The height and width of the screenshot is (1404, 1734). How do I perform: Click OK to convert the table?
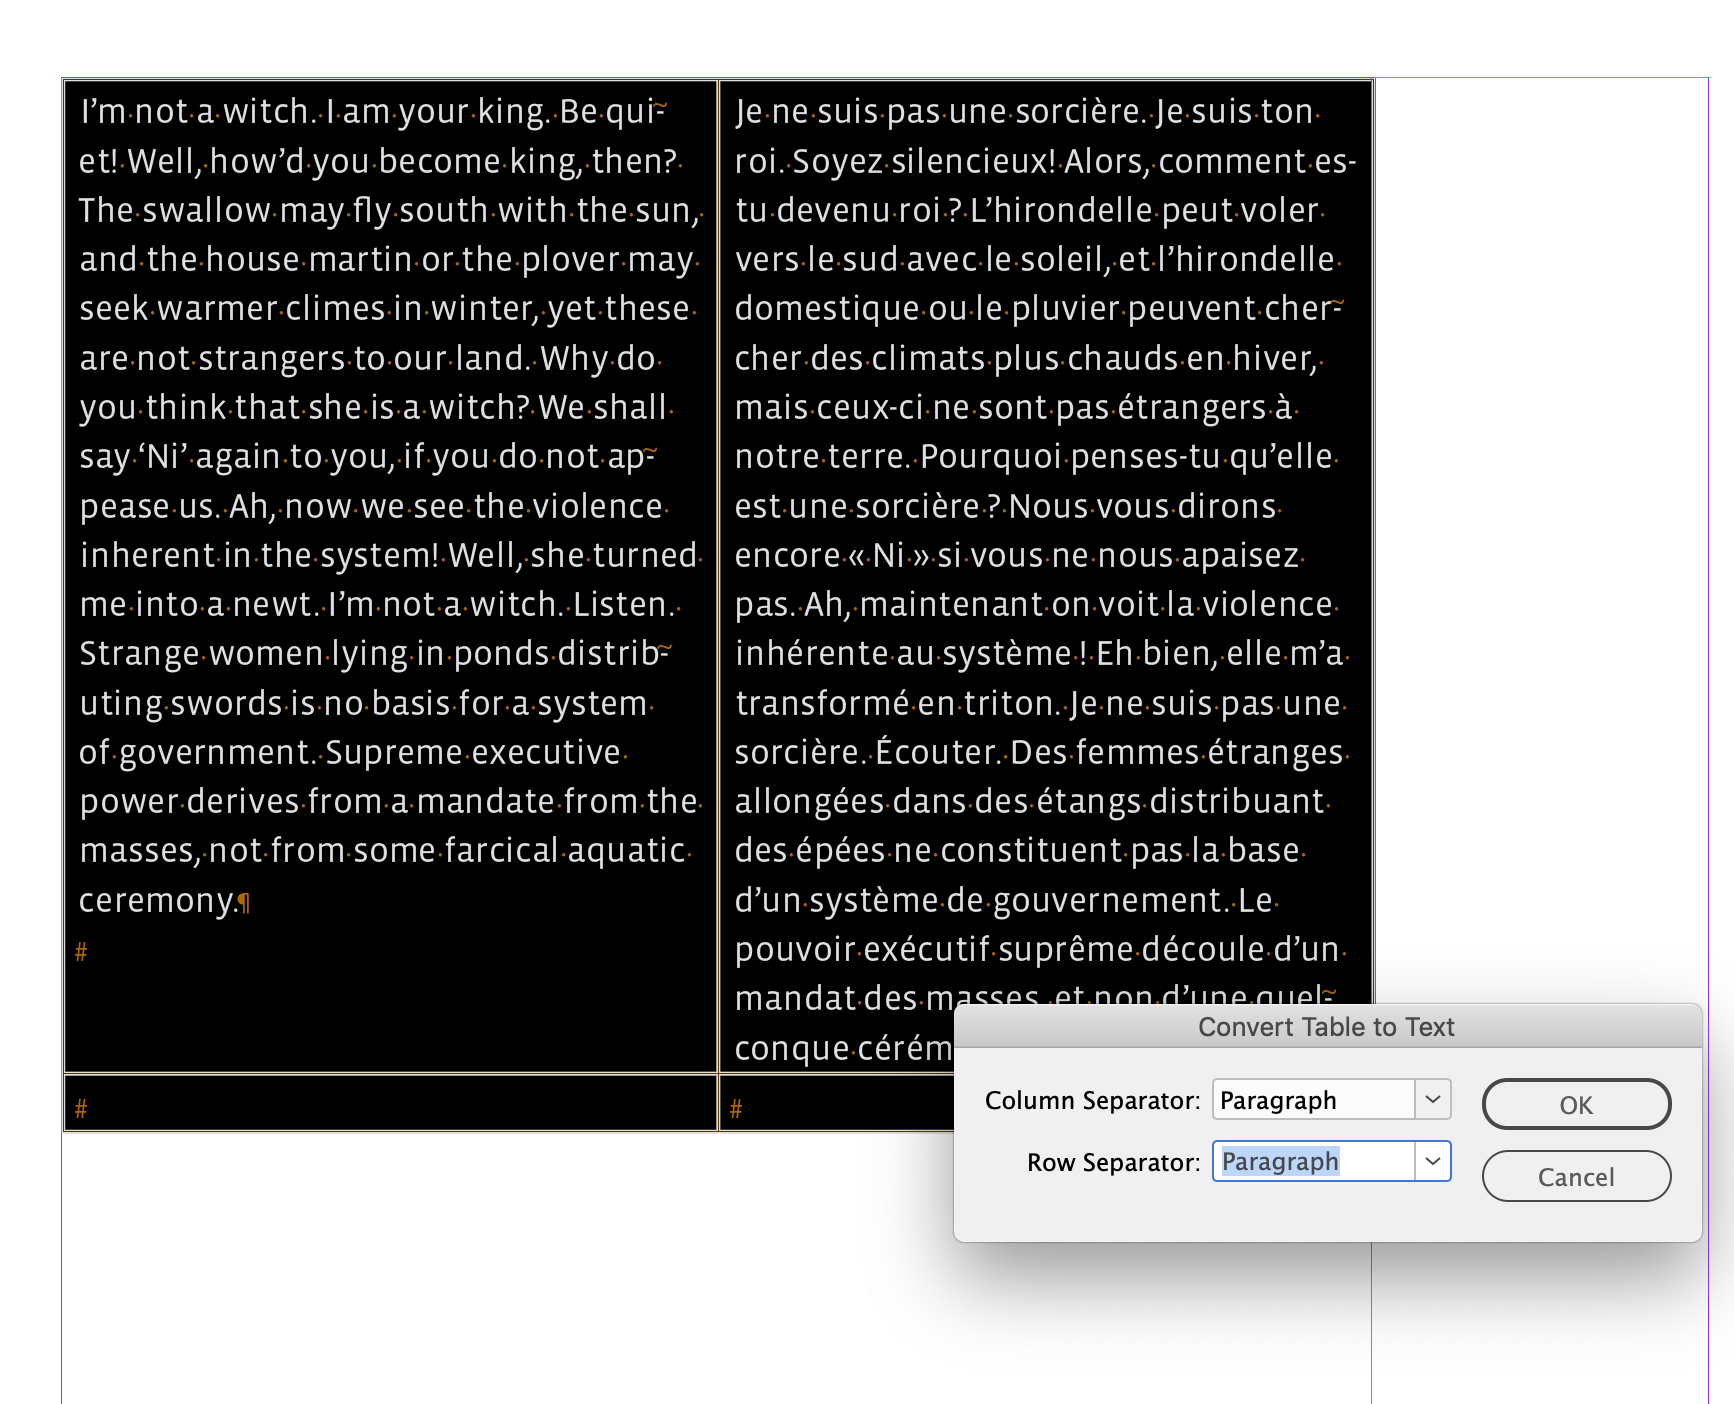tap(1576, 1105)
